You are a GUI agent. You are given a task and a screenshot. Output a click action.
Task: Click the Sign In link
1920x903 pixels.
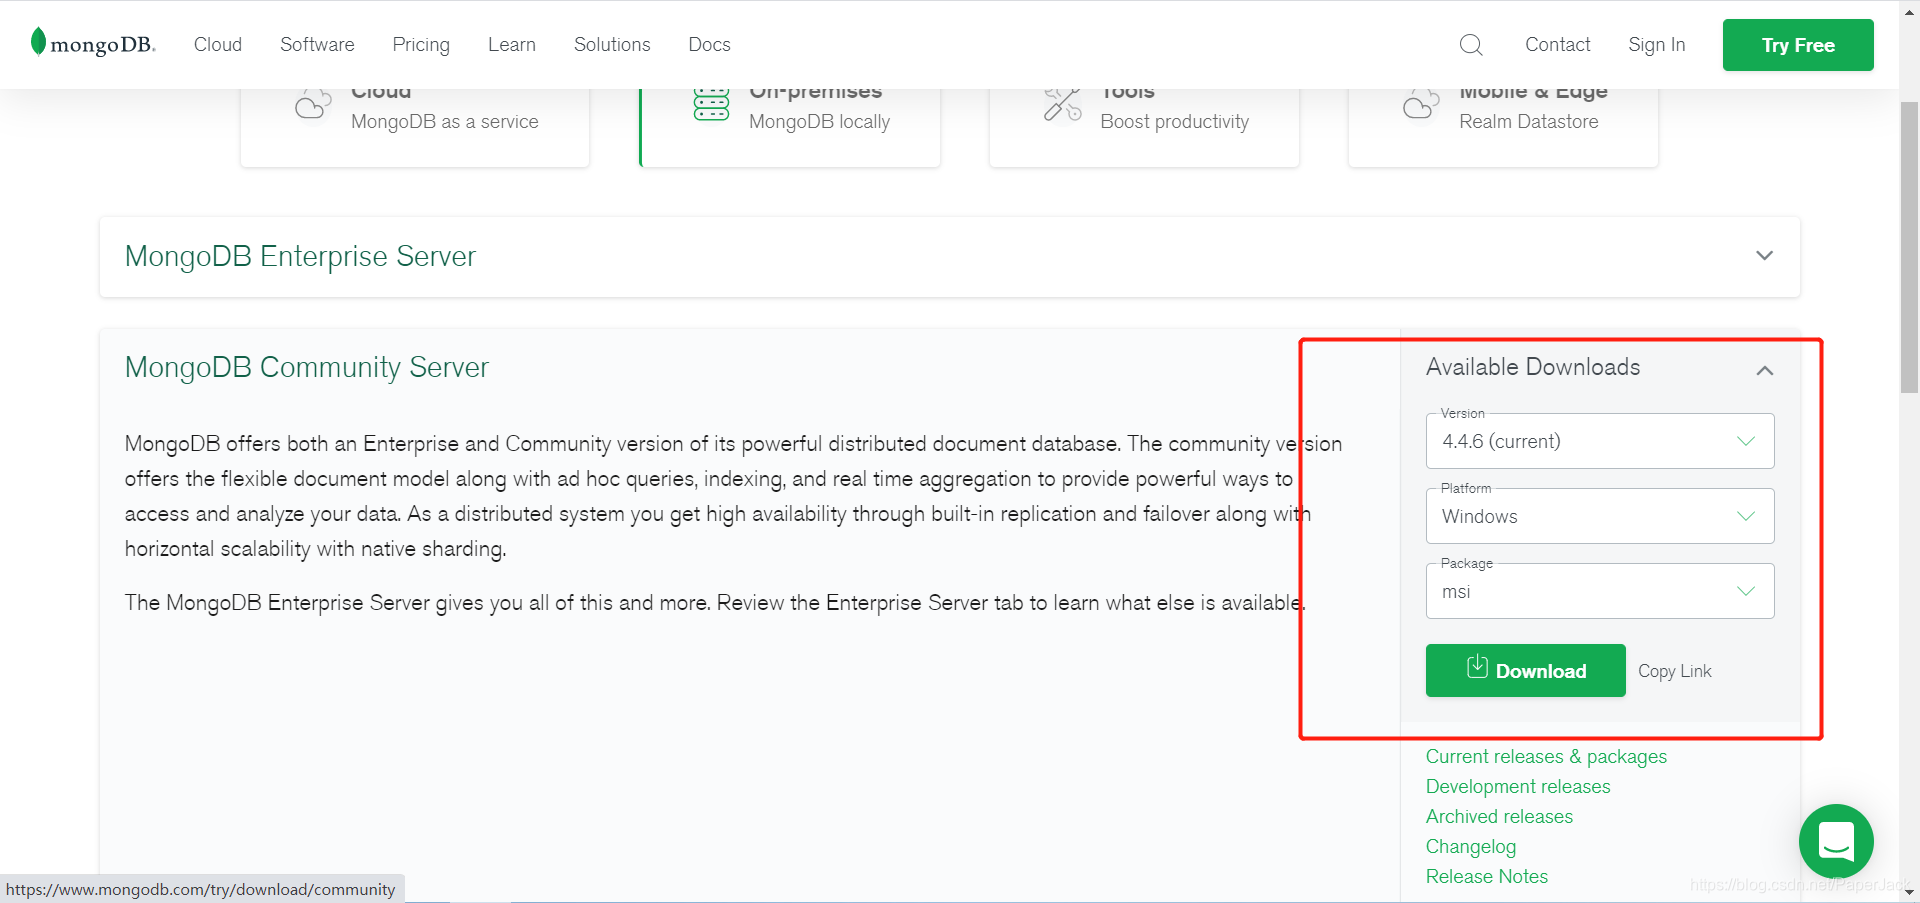1657,45
